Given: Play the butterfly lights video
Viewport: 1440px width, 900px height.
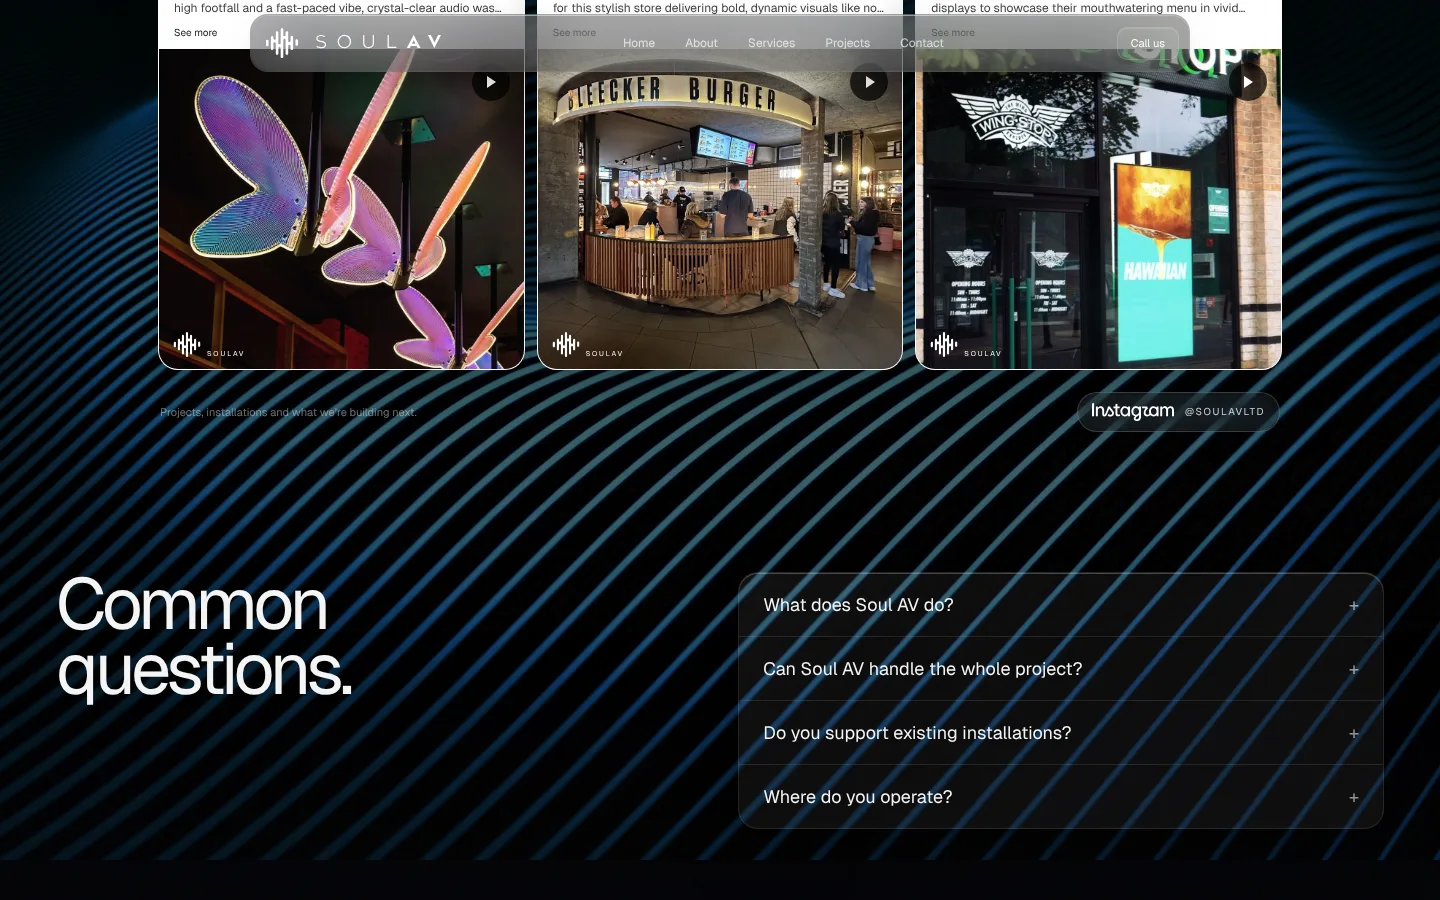Looking at the screenshot, I should [x=491, y=82].
